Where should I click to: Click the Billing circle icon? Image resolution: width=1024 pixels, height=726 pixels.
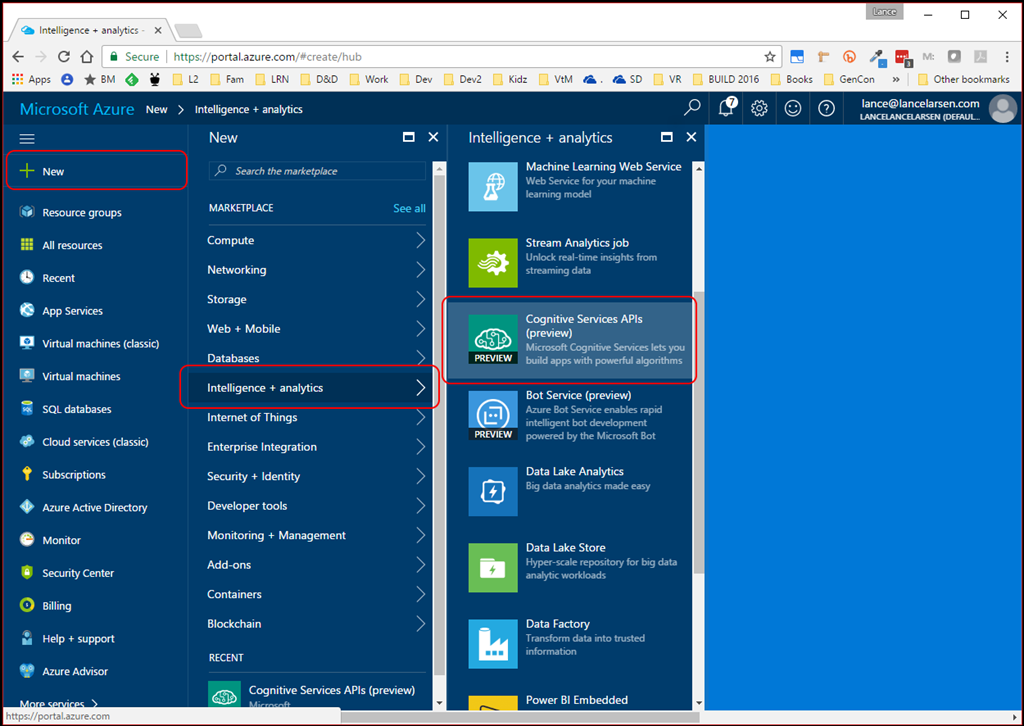click(x=27, y=605)
